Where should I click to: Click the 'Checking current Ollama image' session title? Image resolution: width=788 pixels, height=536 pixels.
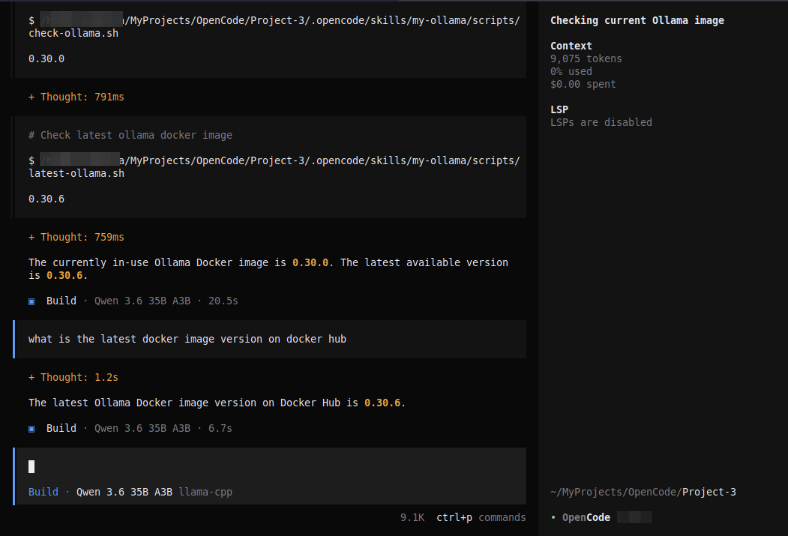tap(637, 21)
